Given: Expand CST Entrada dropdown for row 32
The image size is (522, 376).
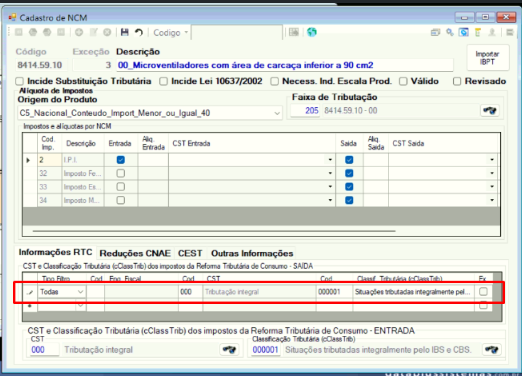Looking at the screenshot, I should click(330, 173).
